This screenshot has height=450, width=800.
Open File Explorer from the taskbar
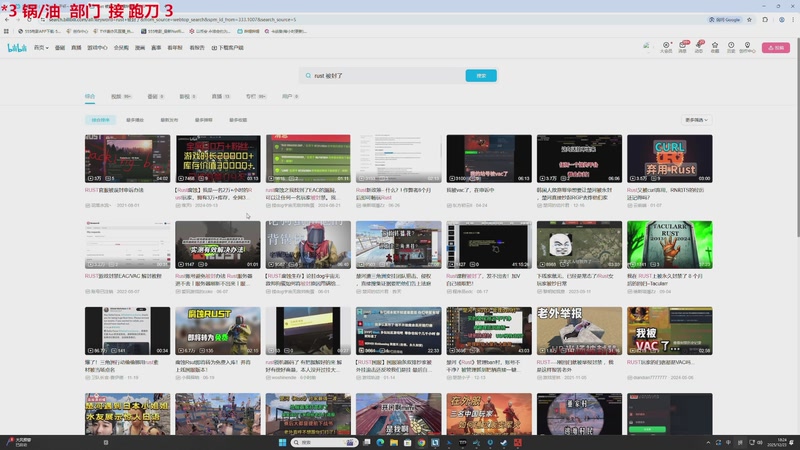394,442
